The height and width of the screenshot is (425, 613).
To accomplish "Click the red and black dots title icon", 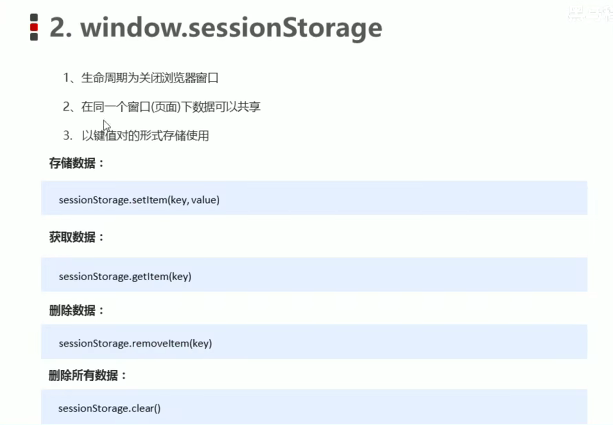I will pyautogui.click(x=34, y=27).
